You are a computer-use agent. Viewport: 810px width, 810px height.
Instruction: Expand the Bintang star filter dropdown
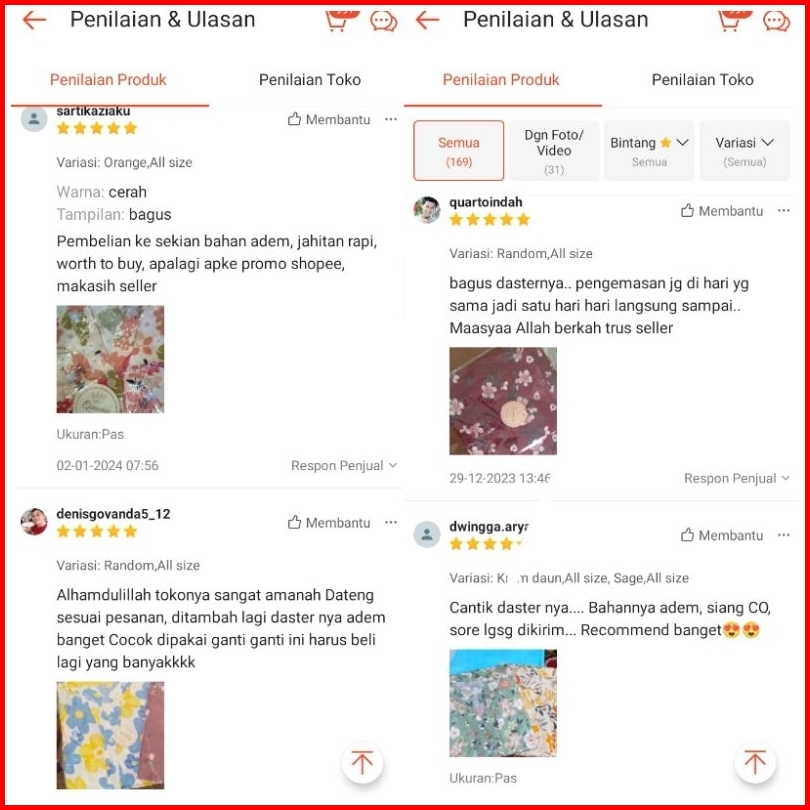click(649, 151)
